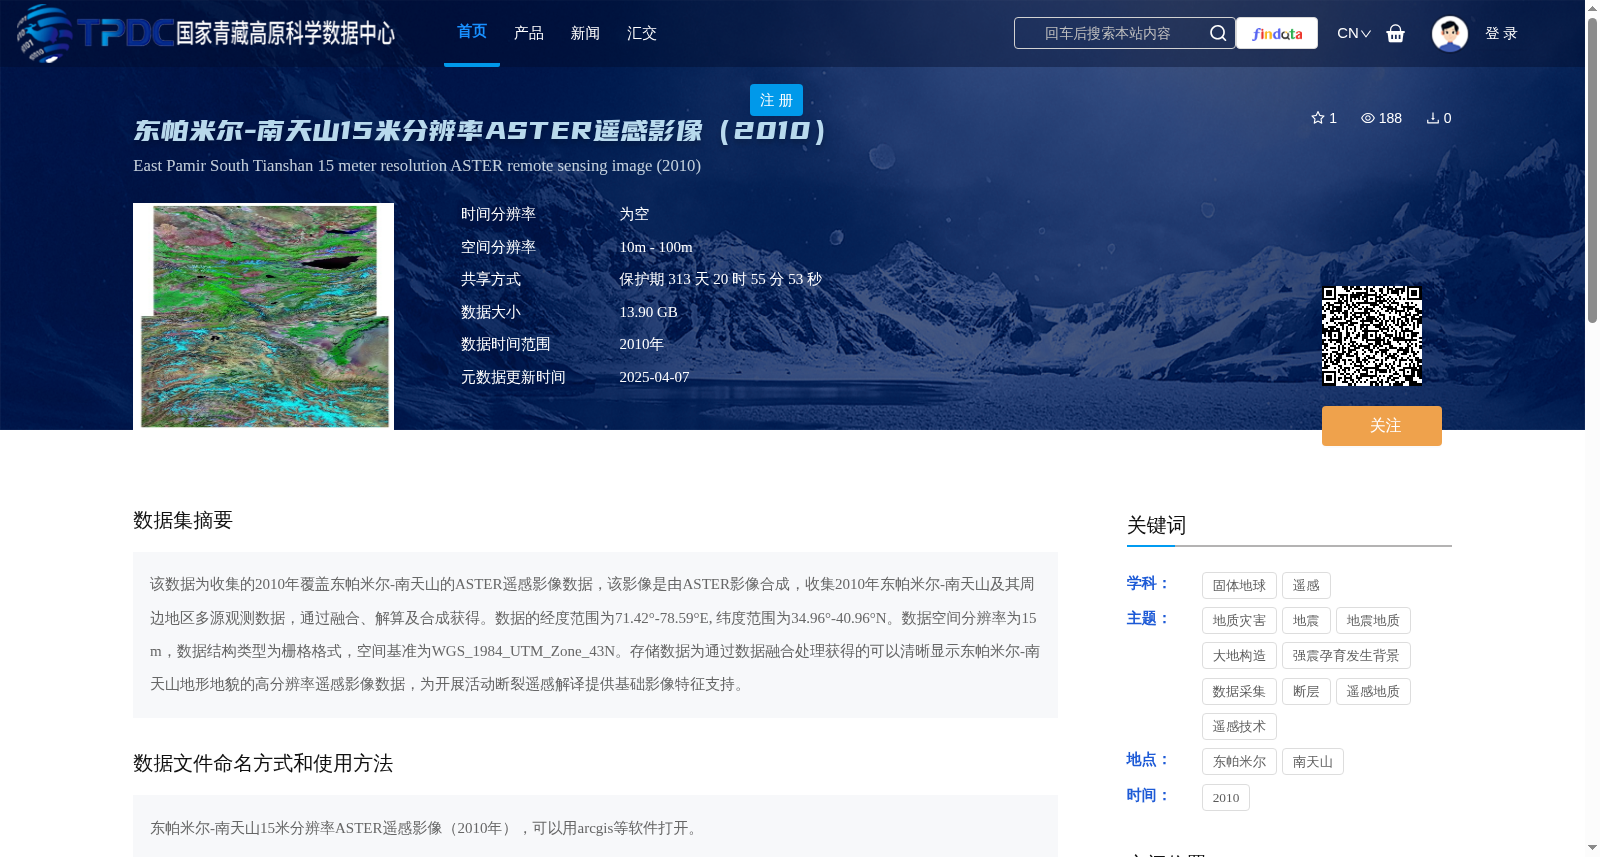
Task: Select the 南天山 location tag
Action: click(1313, 762)
